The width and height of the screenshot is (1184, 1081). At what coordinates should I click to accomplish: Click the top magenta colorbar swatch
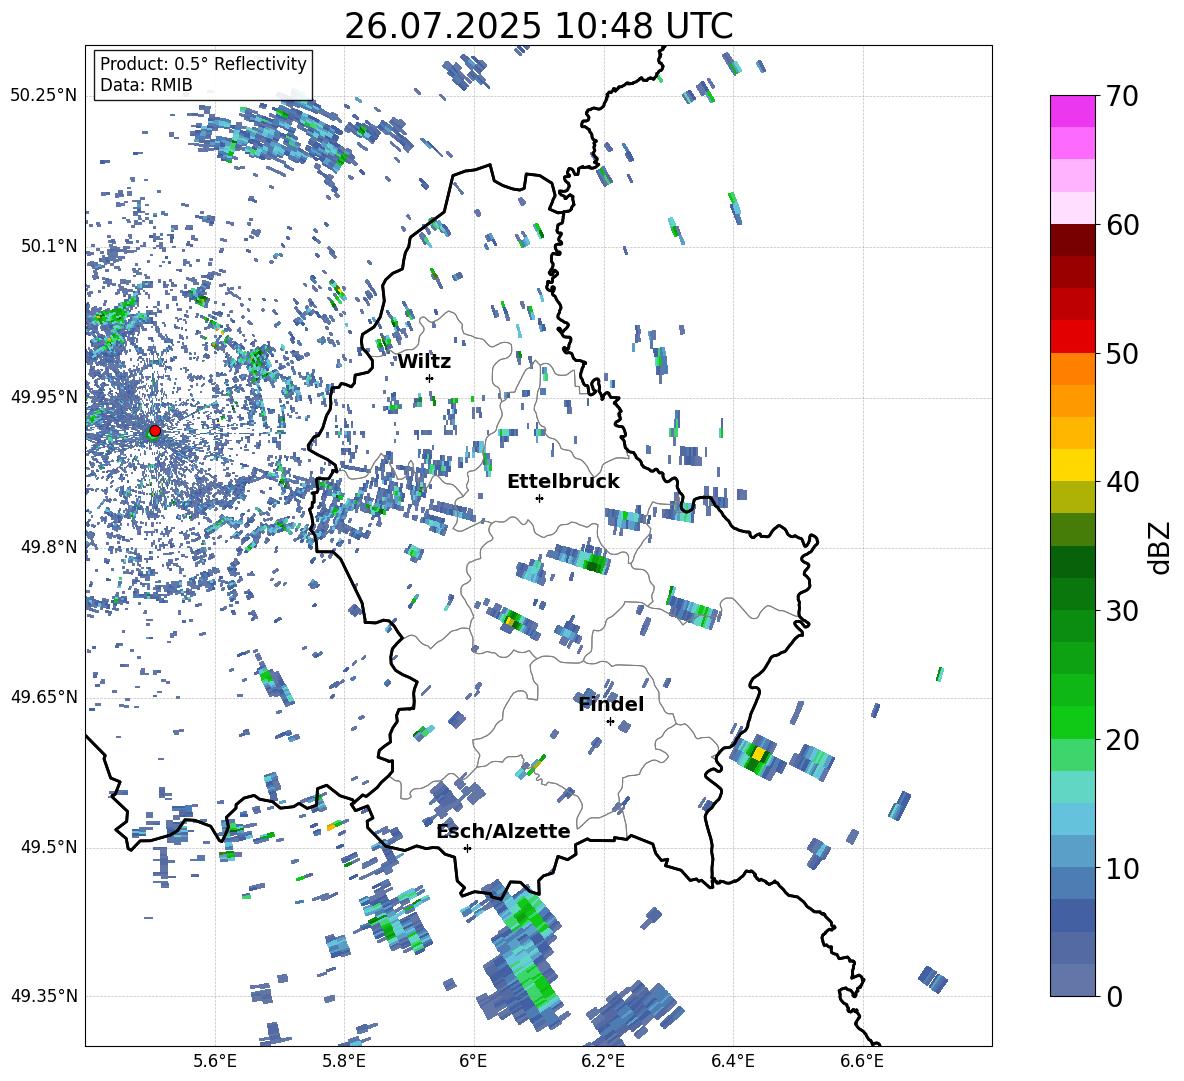pyautogui.click(x=1072, y=112)
